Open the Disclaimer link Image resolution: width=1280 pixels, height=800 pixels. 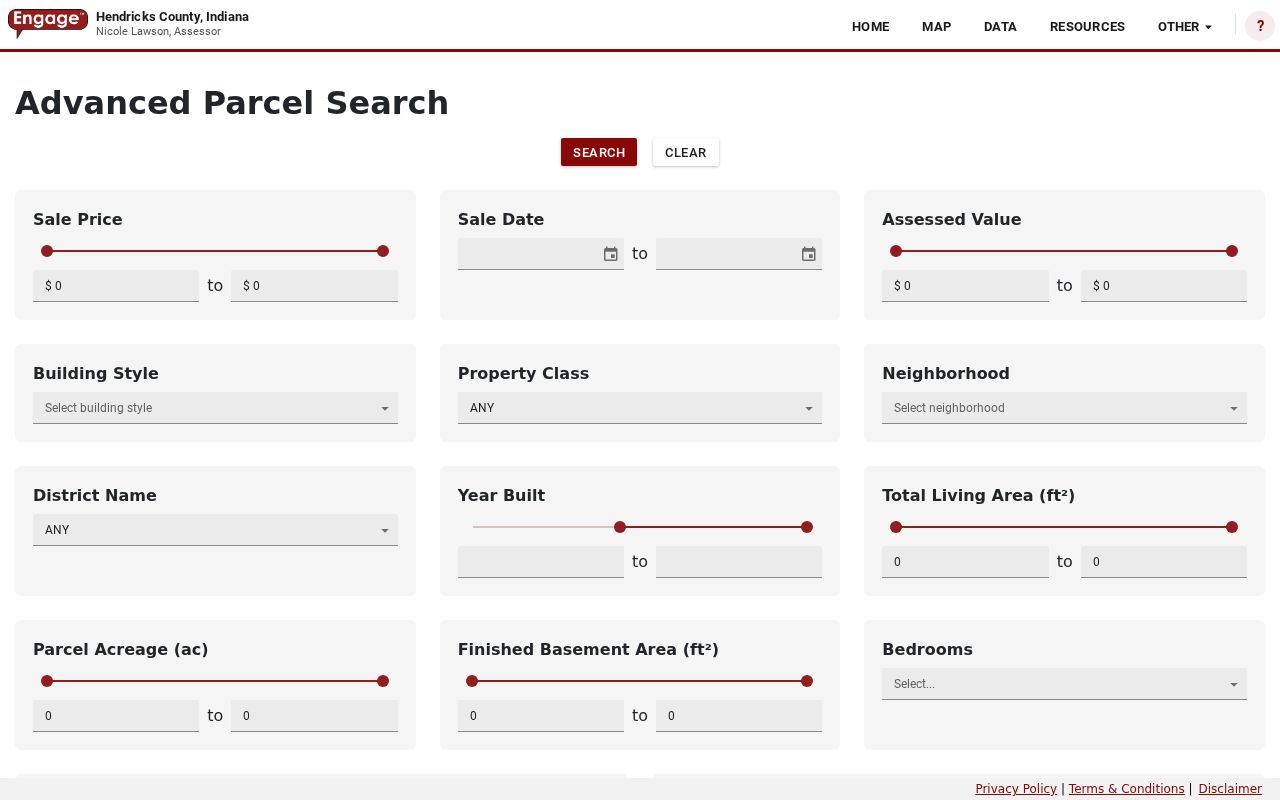[1230, 789]
